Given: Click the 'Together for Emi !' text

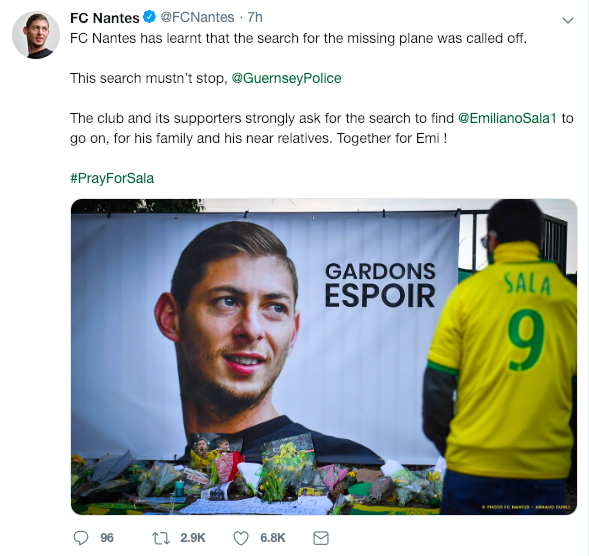Looking at the screenshot, I should pyautogui.click(x=392, y=138).
